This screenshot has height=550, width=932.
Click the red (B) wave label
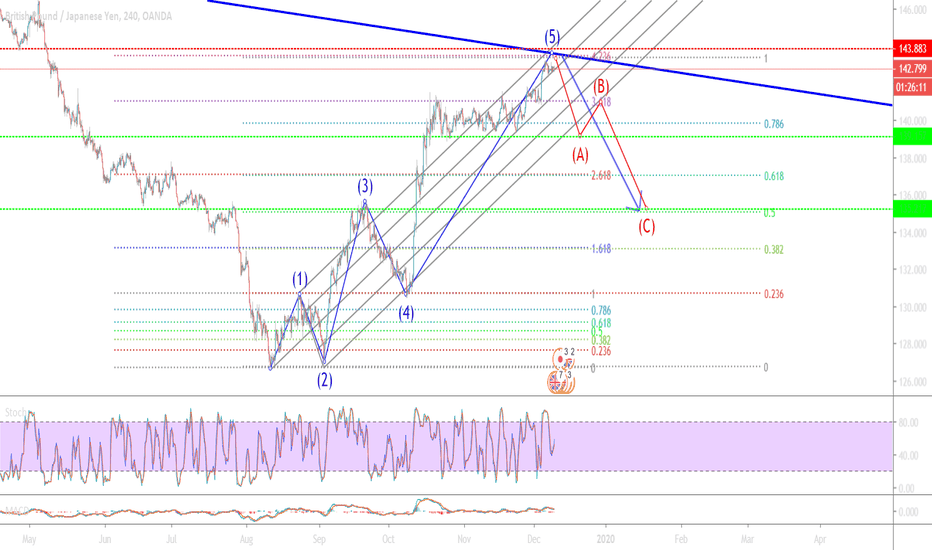602,85
